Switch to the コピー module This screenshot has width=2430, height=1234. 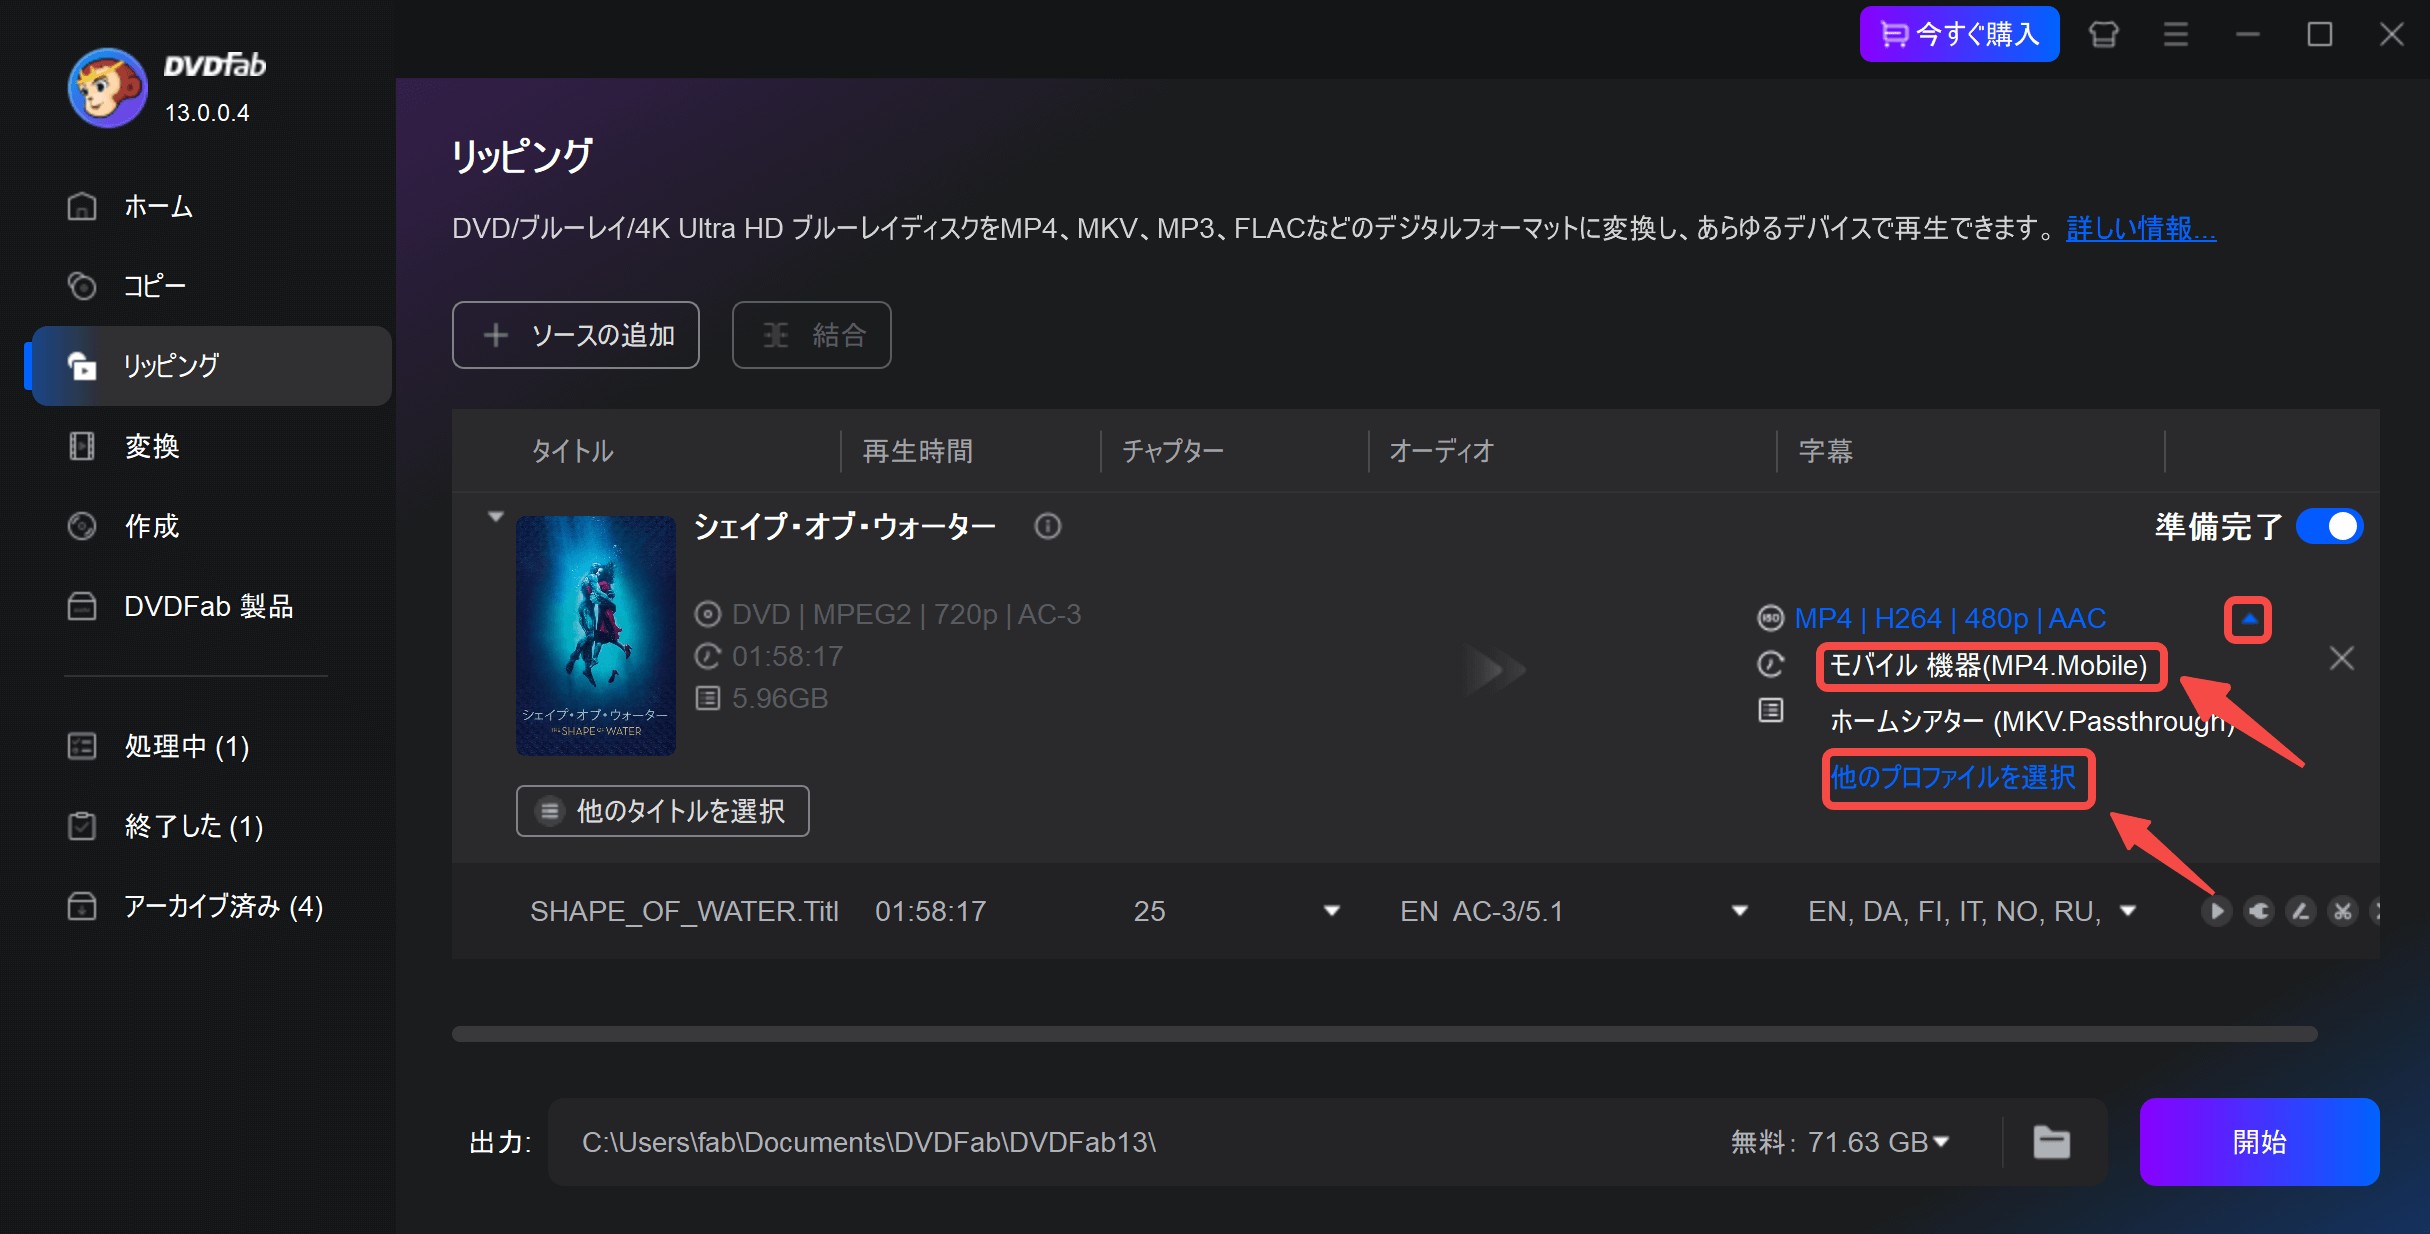(210, 286)
